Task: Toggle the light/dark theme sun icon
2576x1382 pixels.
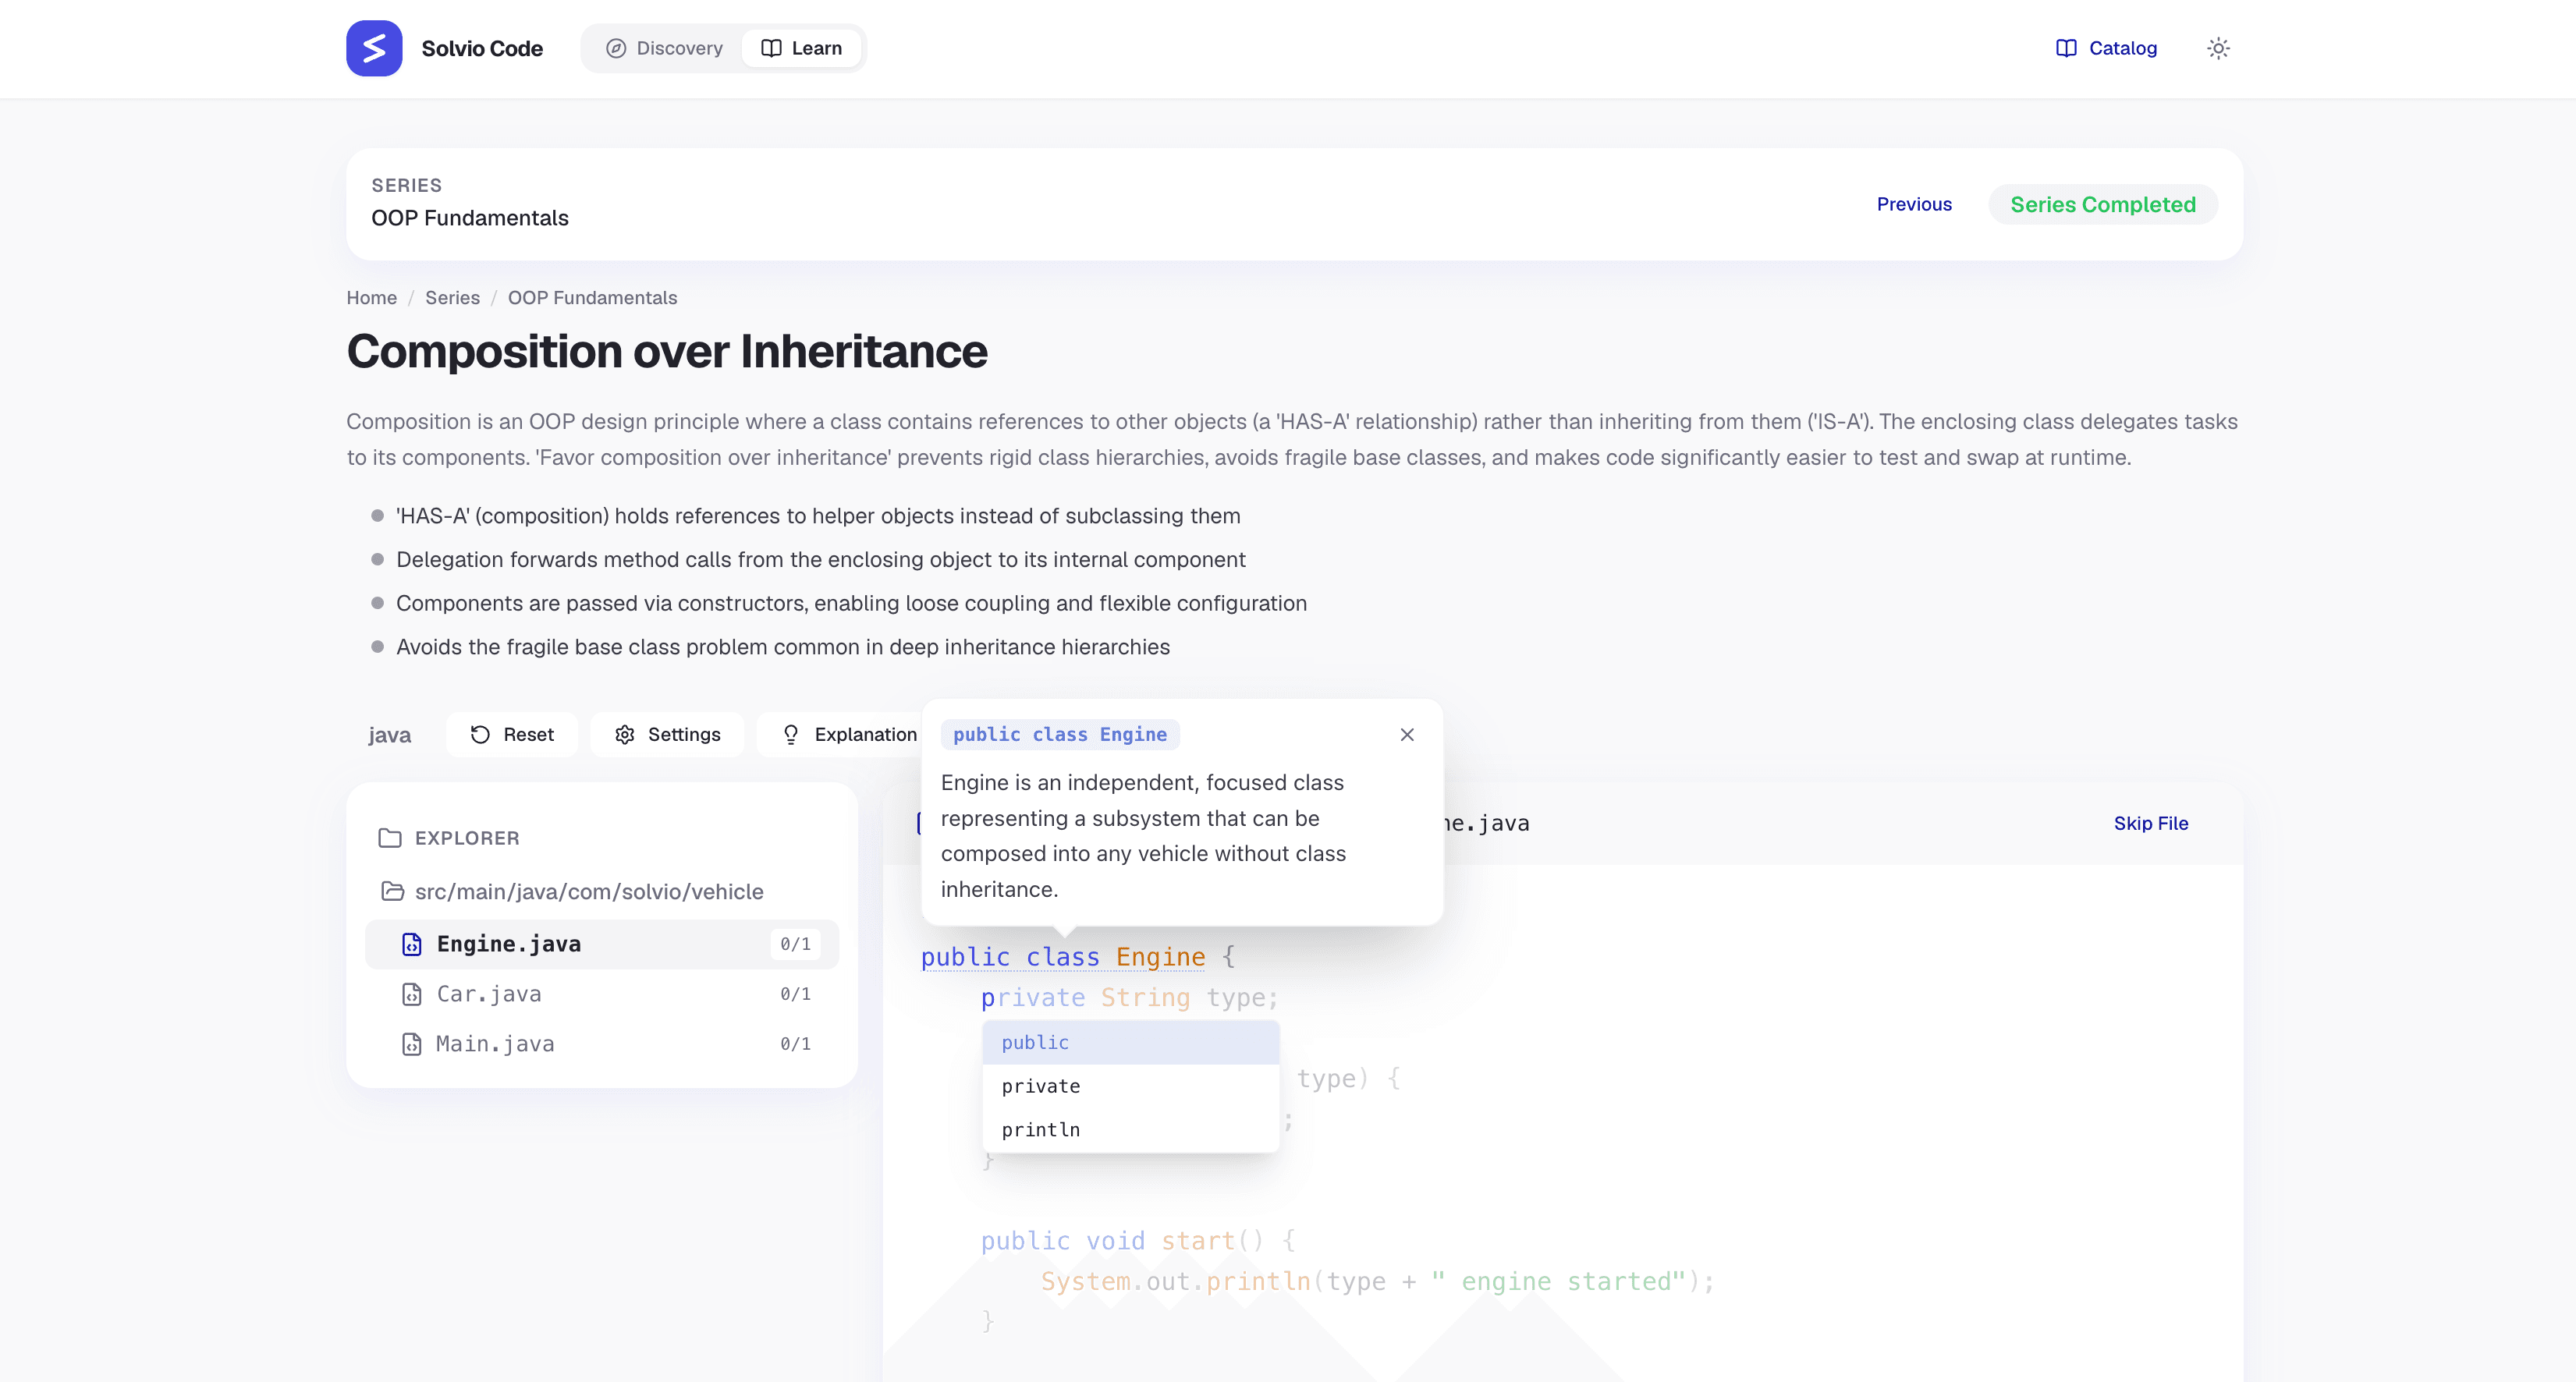Action: [x=2218, y=48]
